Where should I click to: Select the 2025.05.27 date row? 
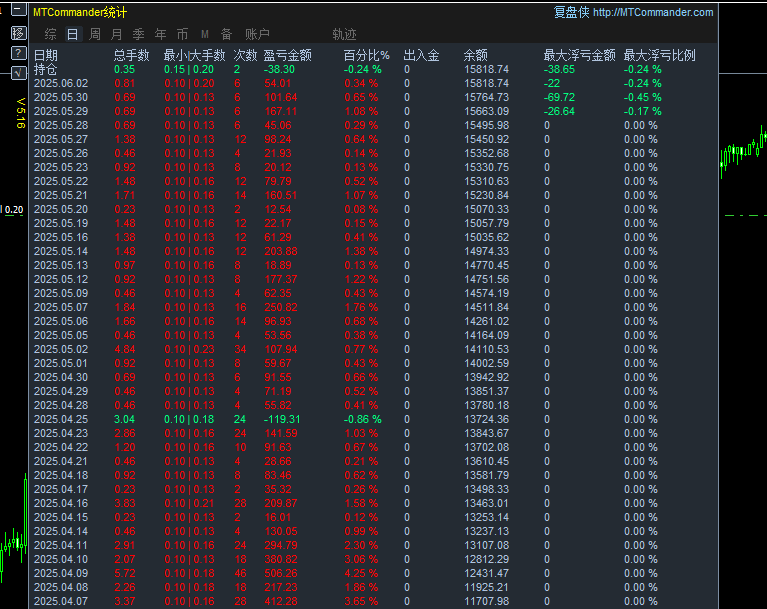coord(61,139)
